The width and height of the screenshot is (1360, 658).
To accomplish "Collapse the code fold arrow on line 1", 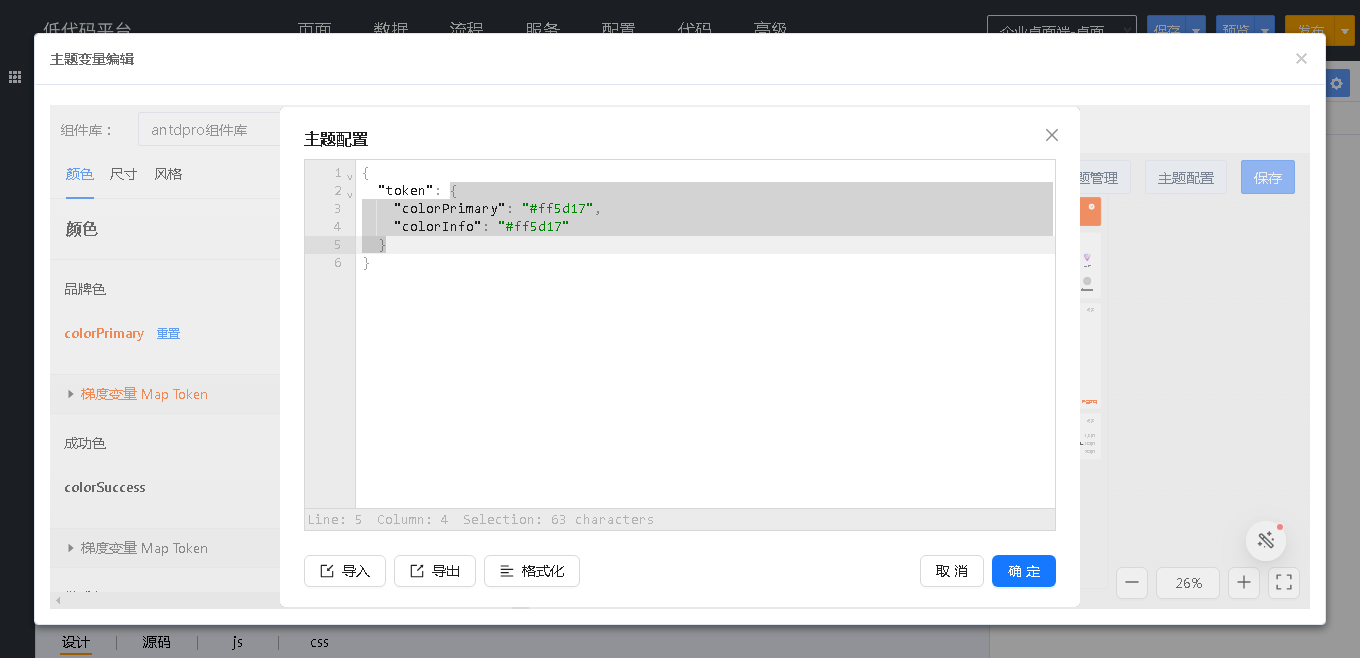I will click(x=350, y=175).
